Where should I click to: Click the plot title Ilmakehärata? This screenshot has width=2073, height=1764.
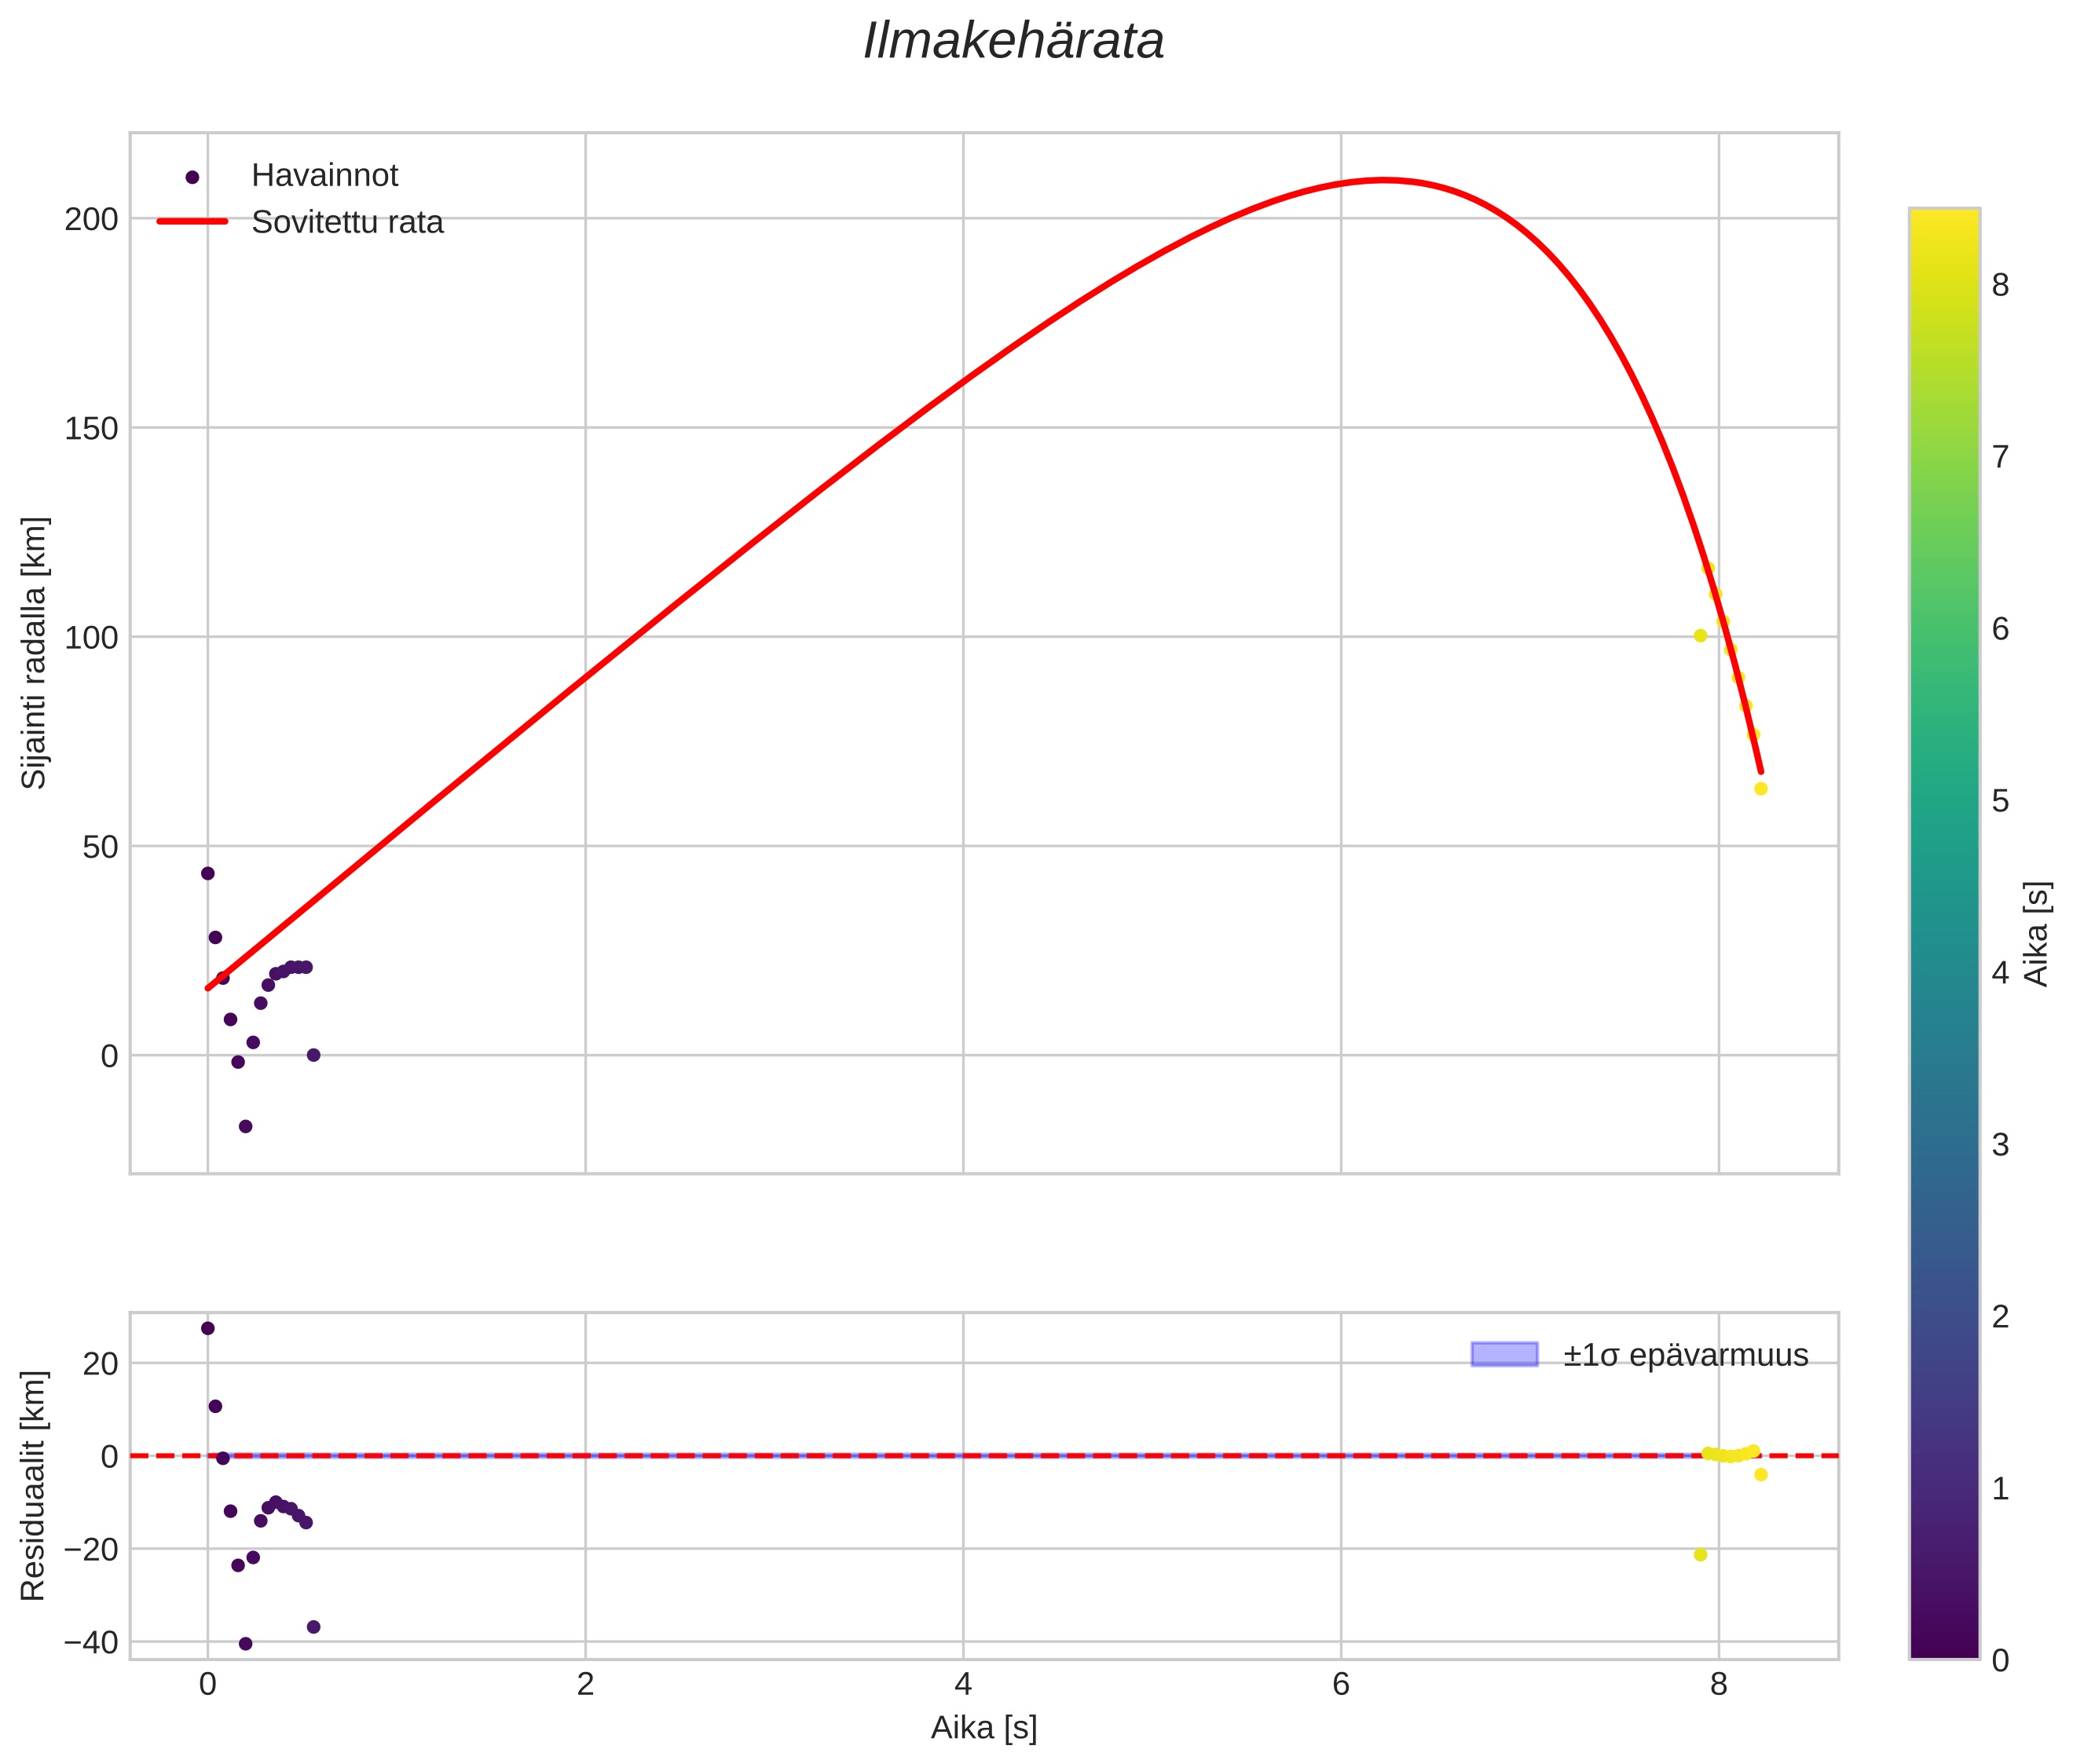pyautogui.click(x=1013, y=42)
